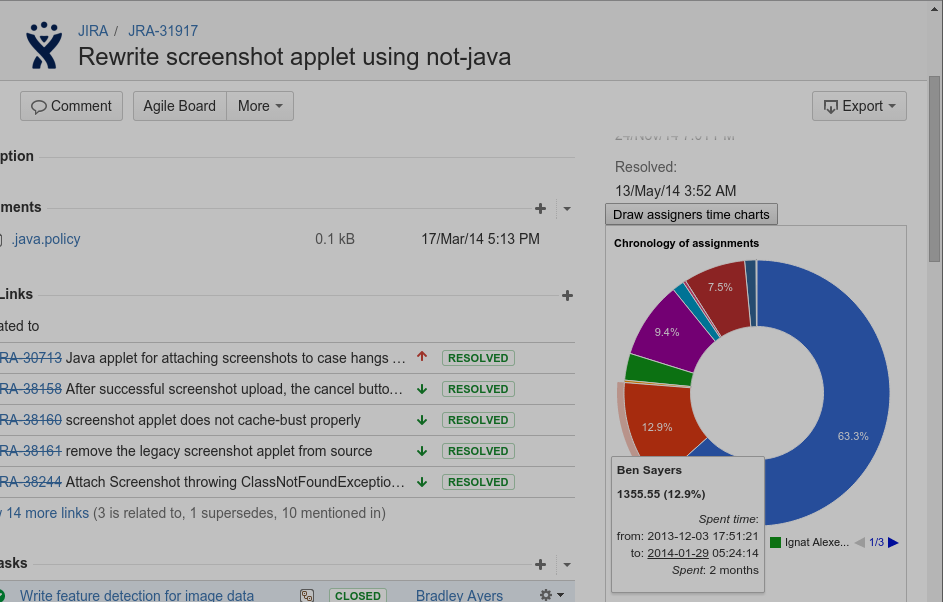Click the RESOLVED status badge for JRA-38160
943x602 pixels.
tap(478, 420)
